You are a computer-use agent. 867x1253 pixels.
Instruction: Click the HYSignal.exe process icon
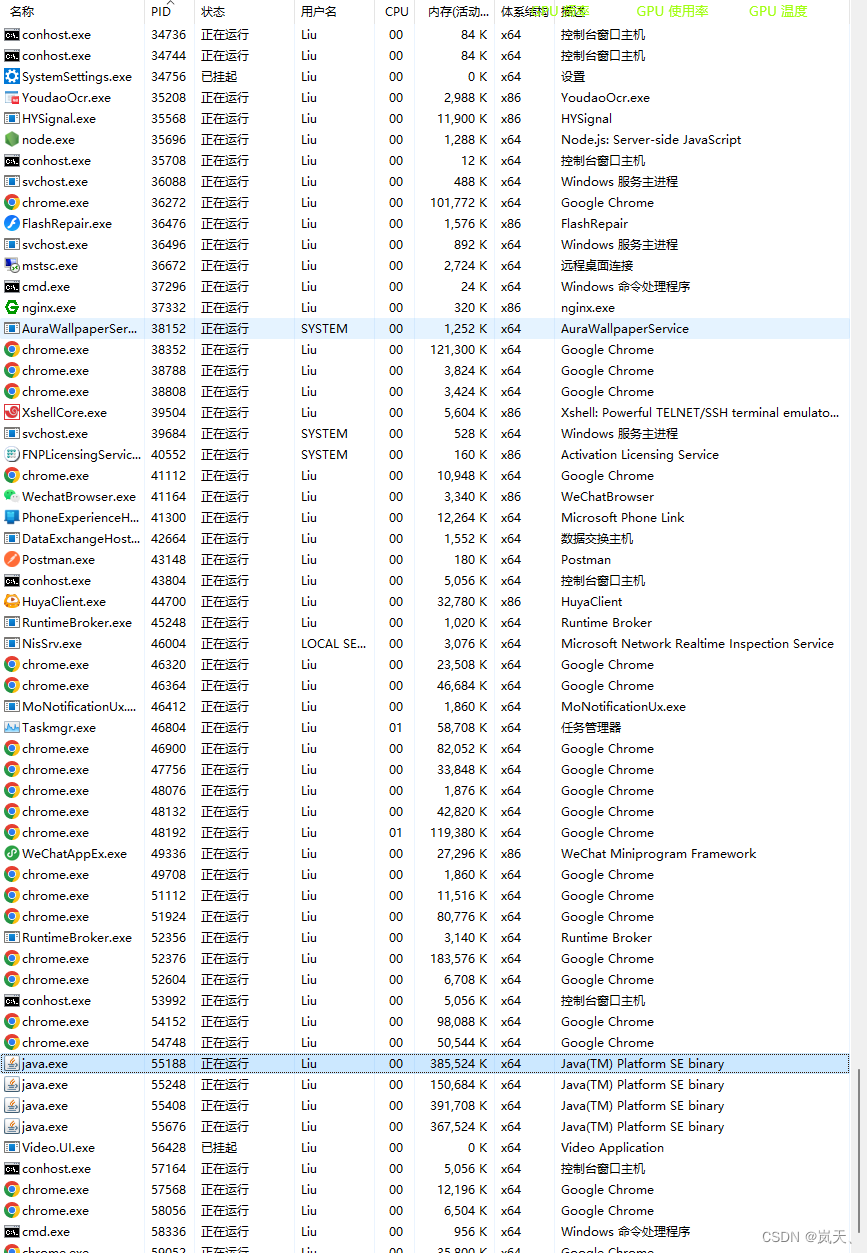pyautogui.click(x=12, y=119)
